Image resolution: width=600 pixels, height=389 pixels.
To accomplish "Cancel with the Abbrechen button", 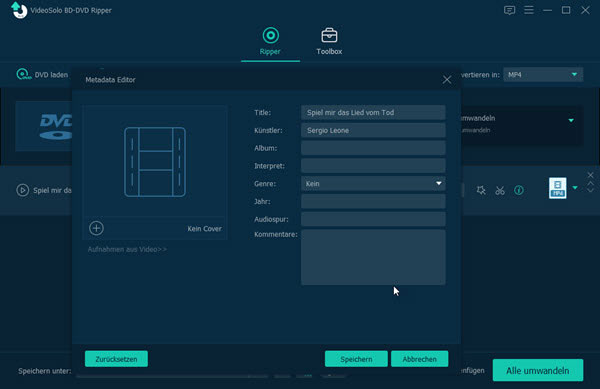I will [419, 359].
